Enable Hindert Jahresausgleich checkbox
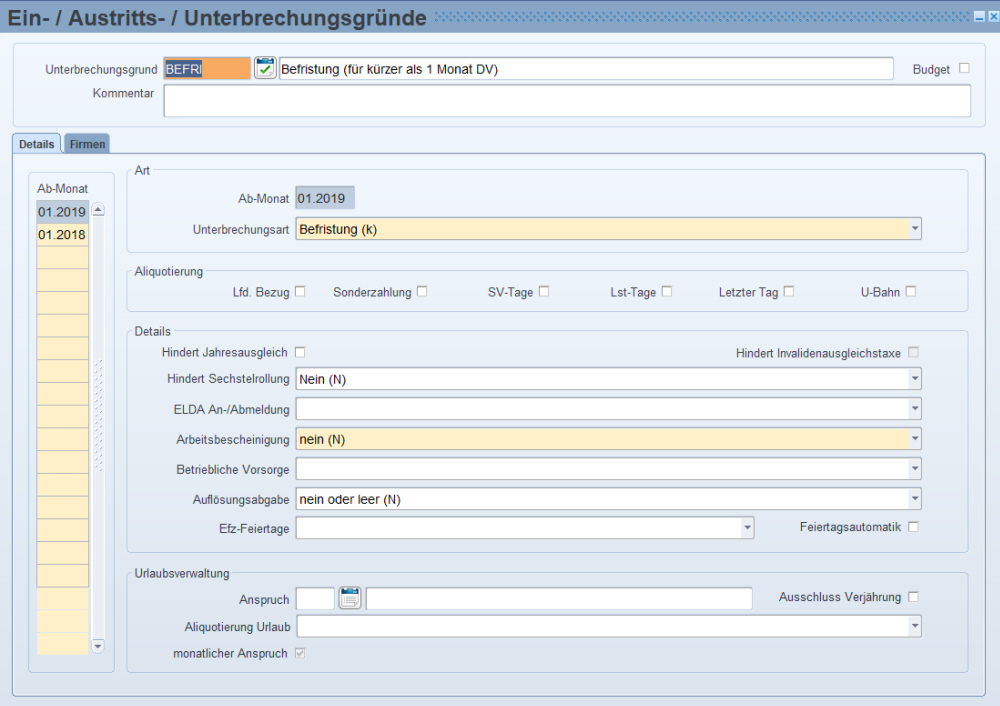The image size is (1000, 706). pyautogui.click(x=300, y=352)
